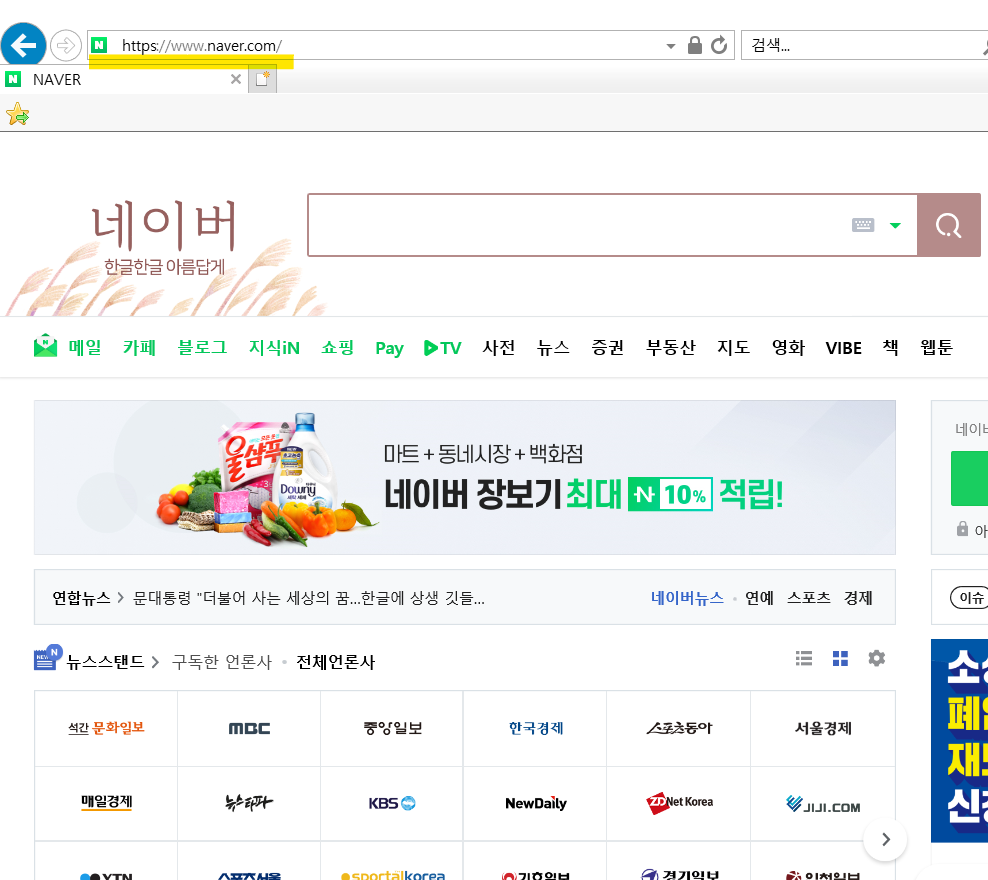The image size is (988, 880).
Task: Click the security lock icon in address bar
Action: 694,45
